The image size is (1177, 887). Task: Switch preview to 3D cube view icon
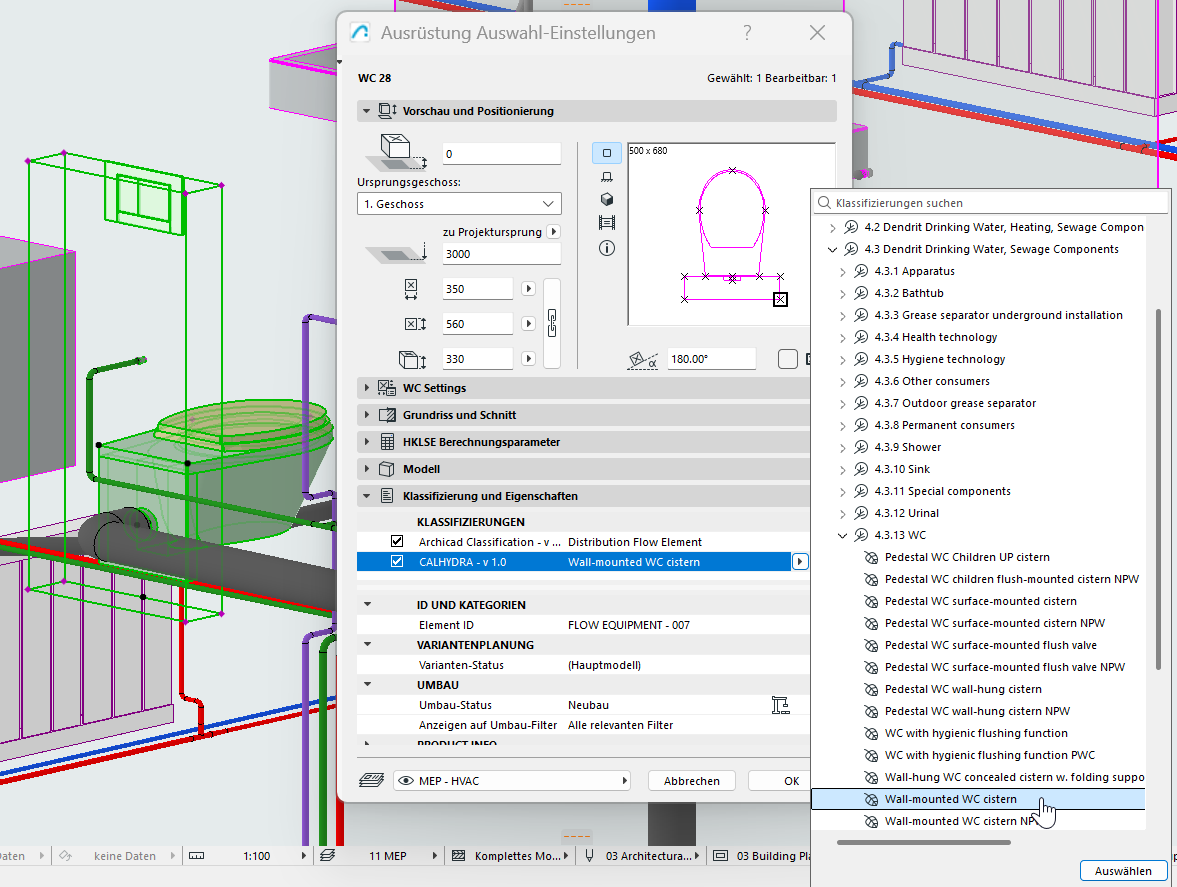click(x=606, y=200)
